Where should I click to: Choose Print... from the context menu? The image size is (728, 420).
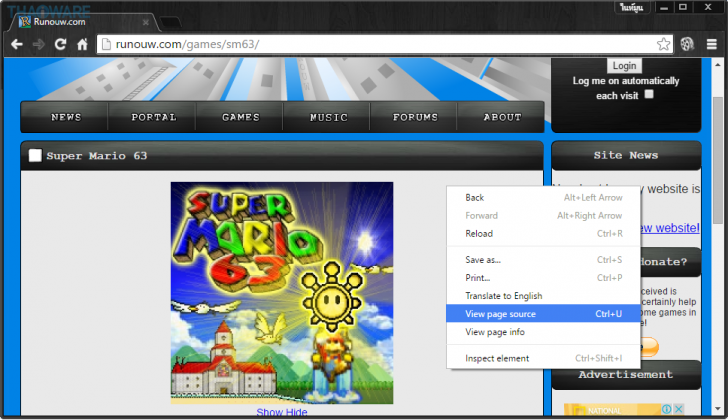pos(543,278)
